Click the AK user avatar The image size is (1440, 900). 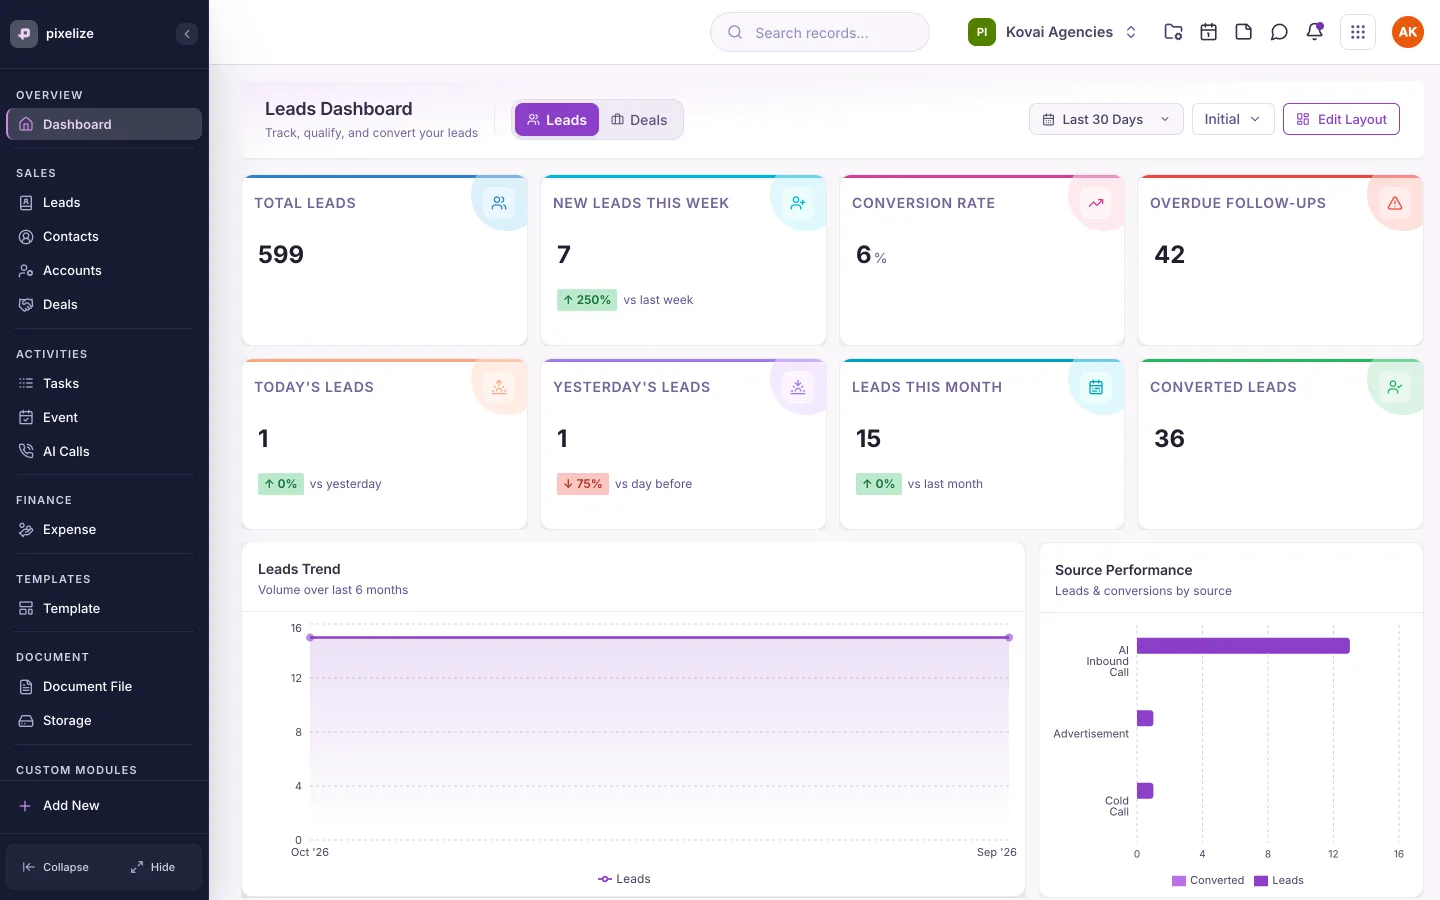click(x=1407, y=32)
